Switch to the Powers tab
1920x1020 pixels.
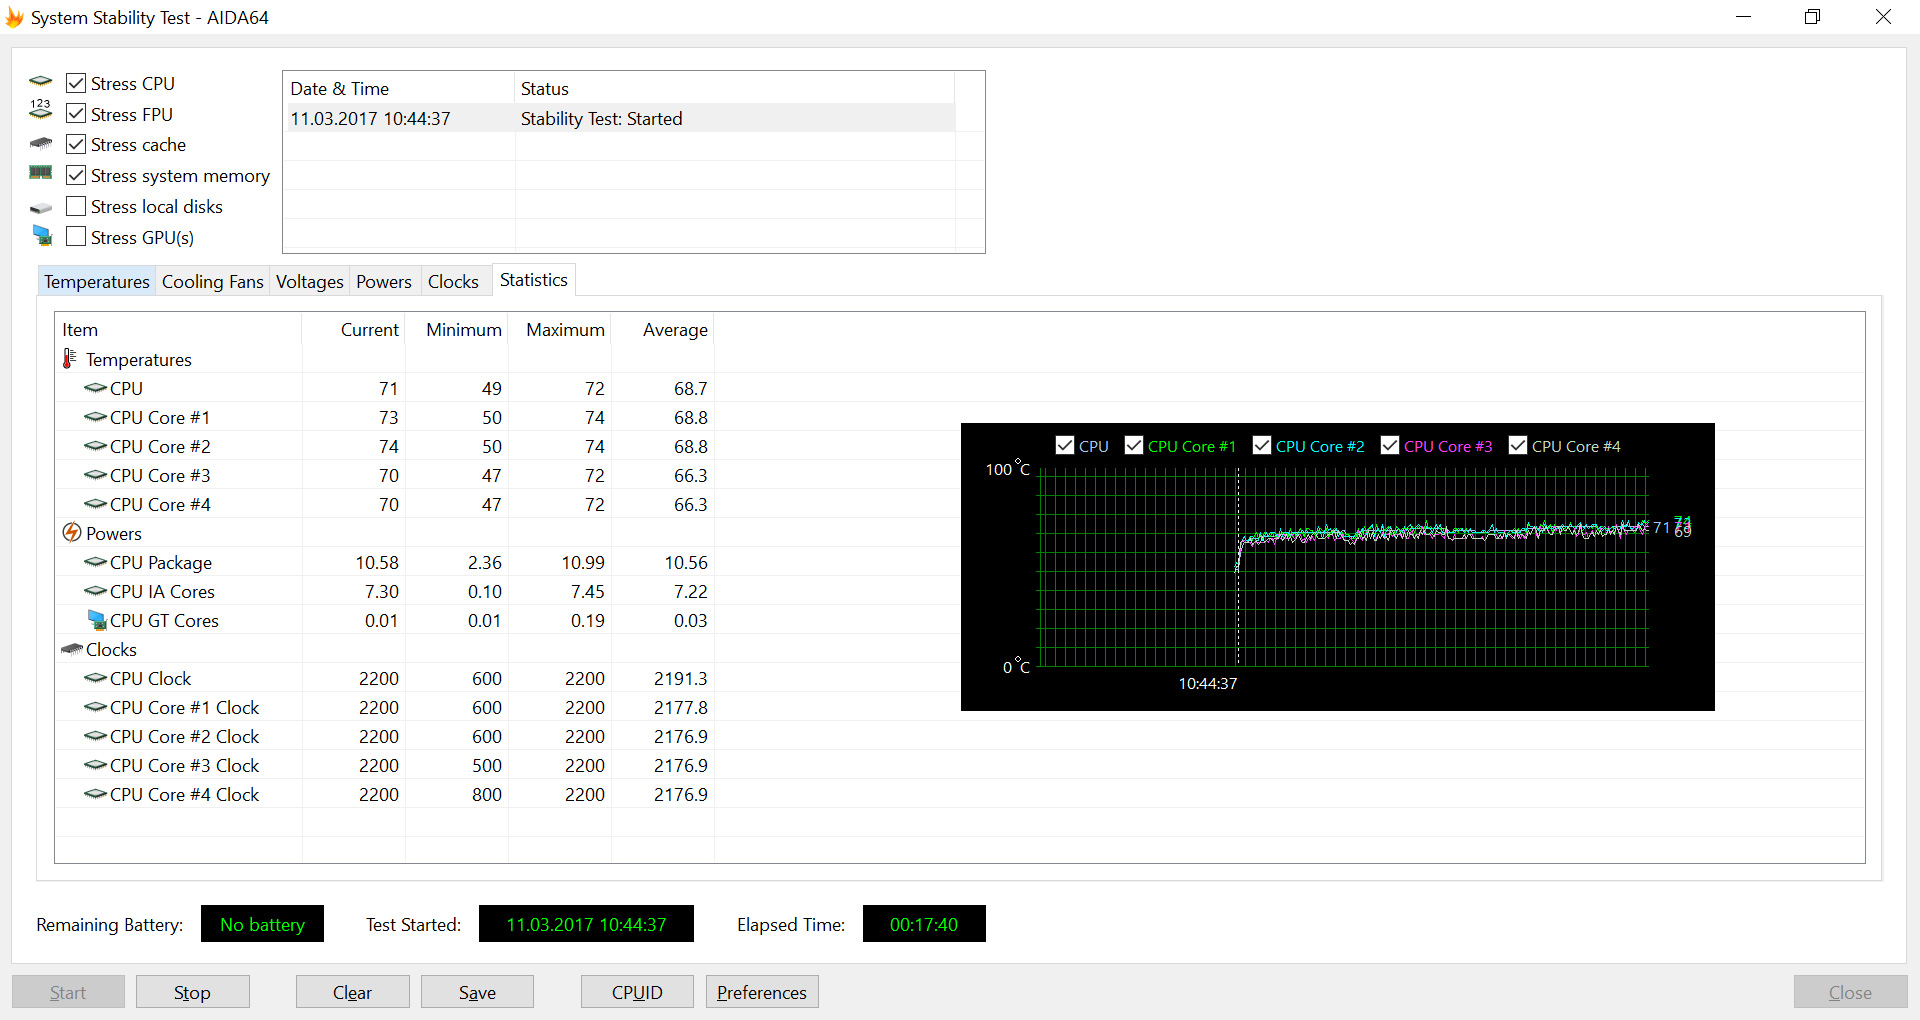[x=384, y=281]
